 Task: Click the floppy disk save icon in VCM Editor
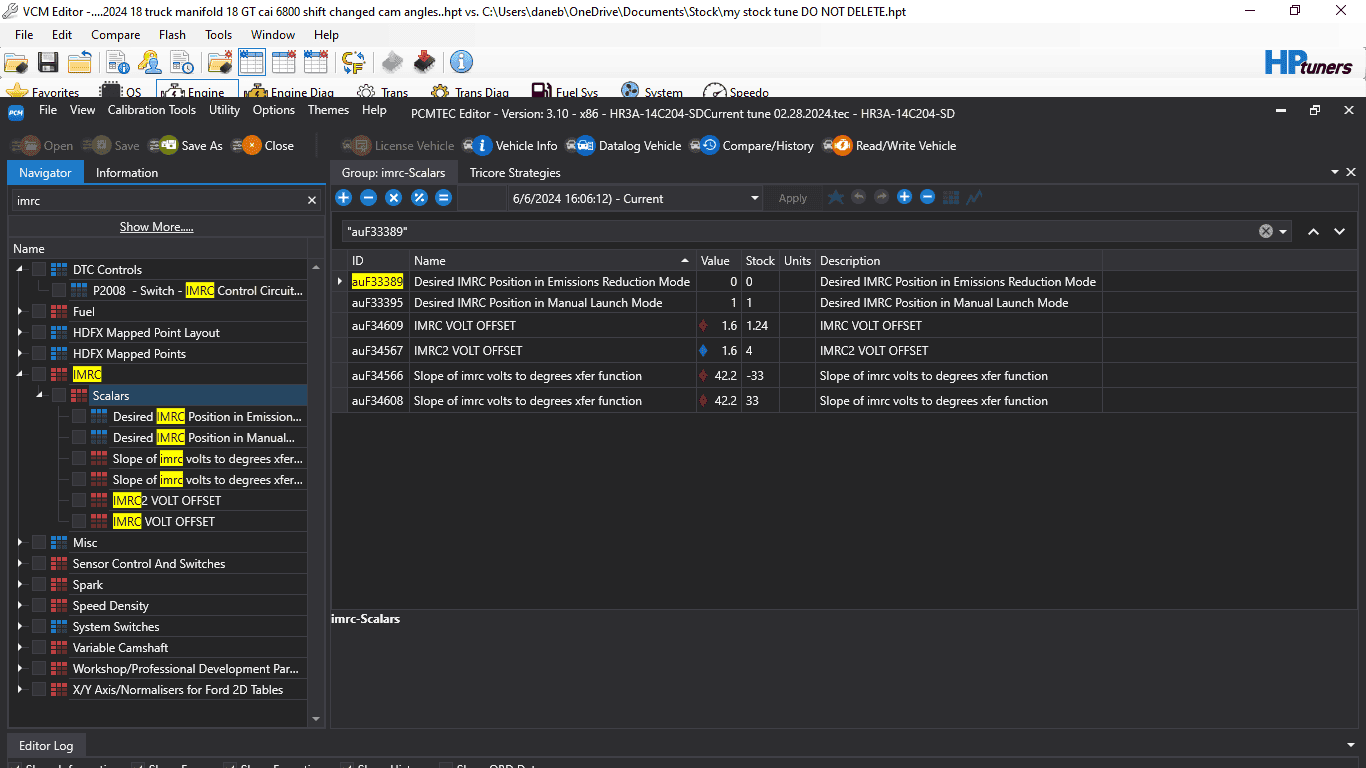(x=47, y=62)
